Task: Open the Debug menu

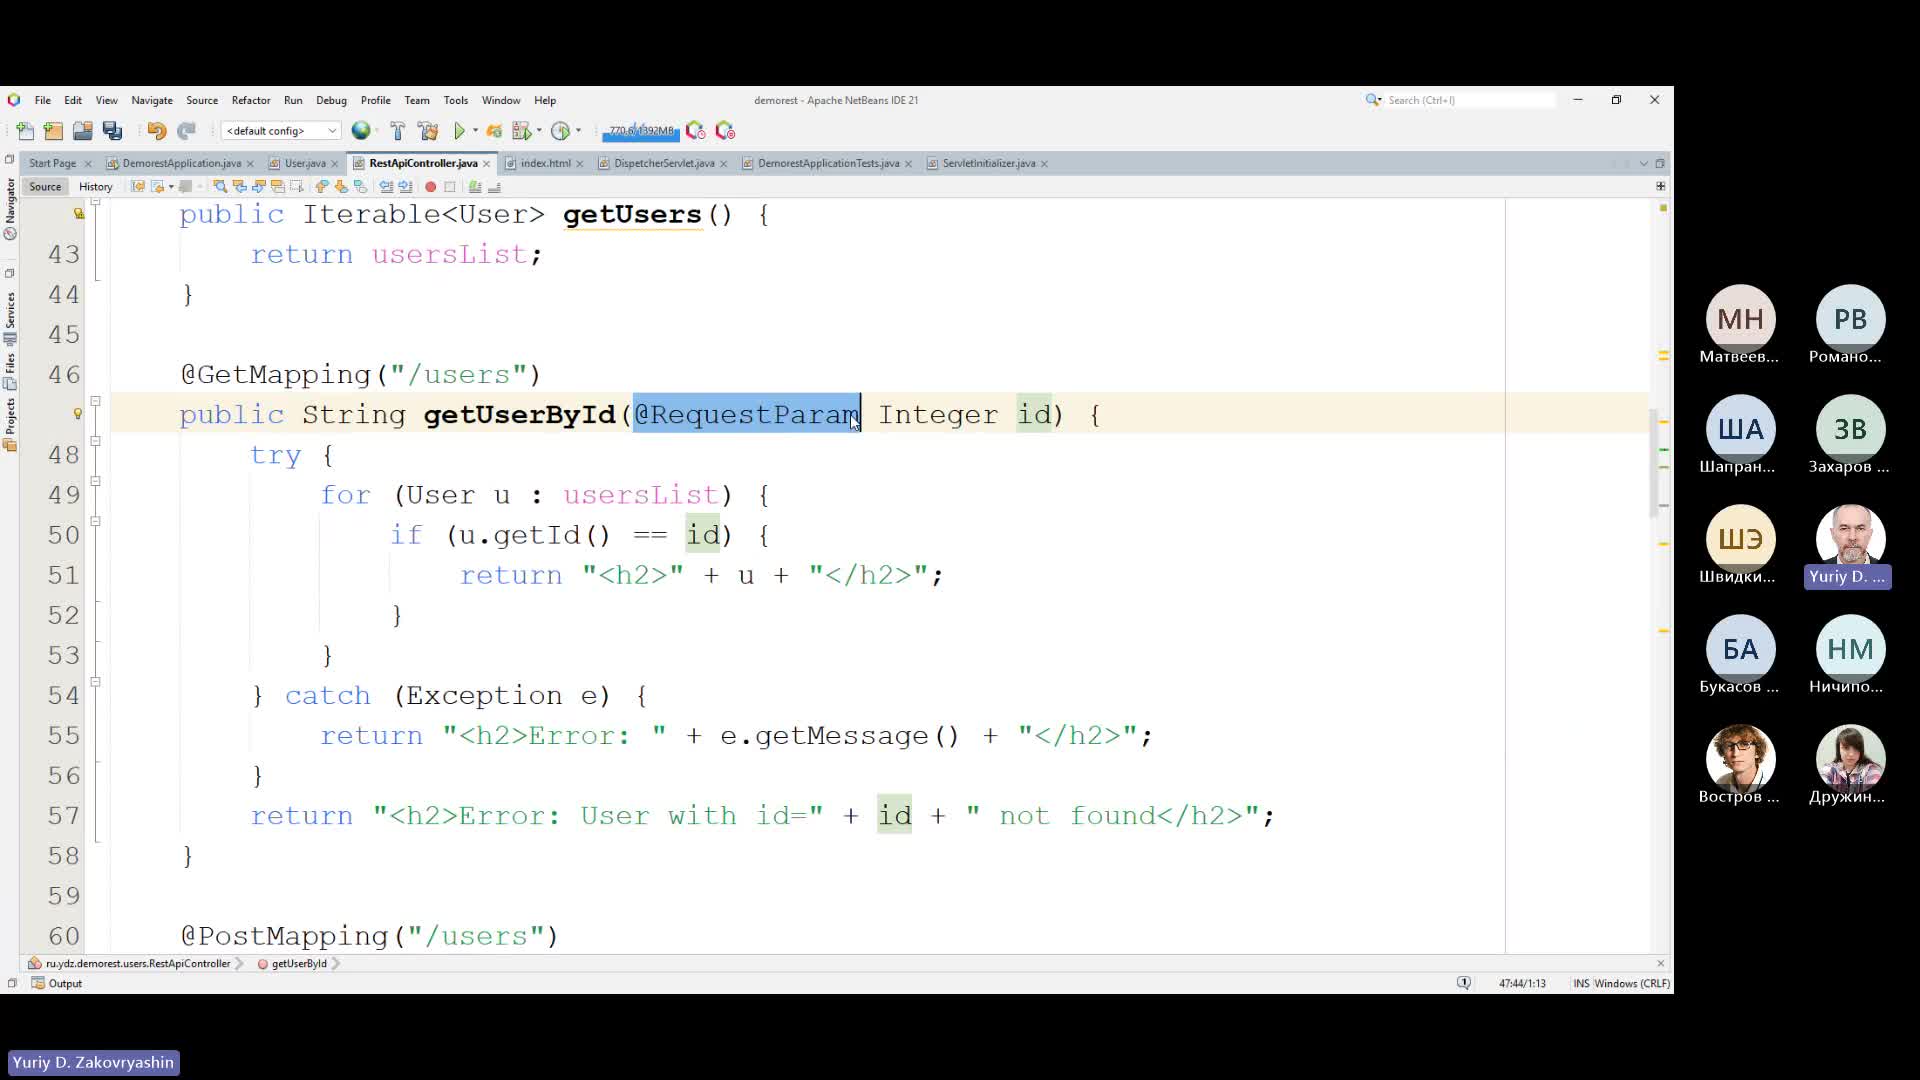Action: click(x=331, y=100)
